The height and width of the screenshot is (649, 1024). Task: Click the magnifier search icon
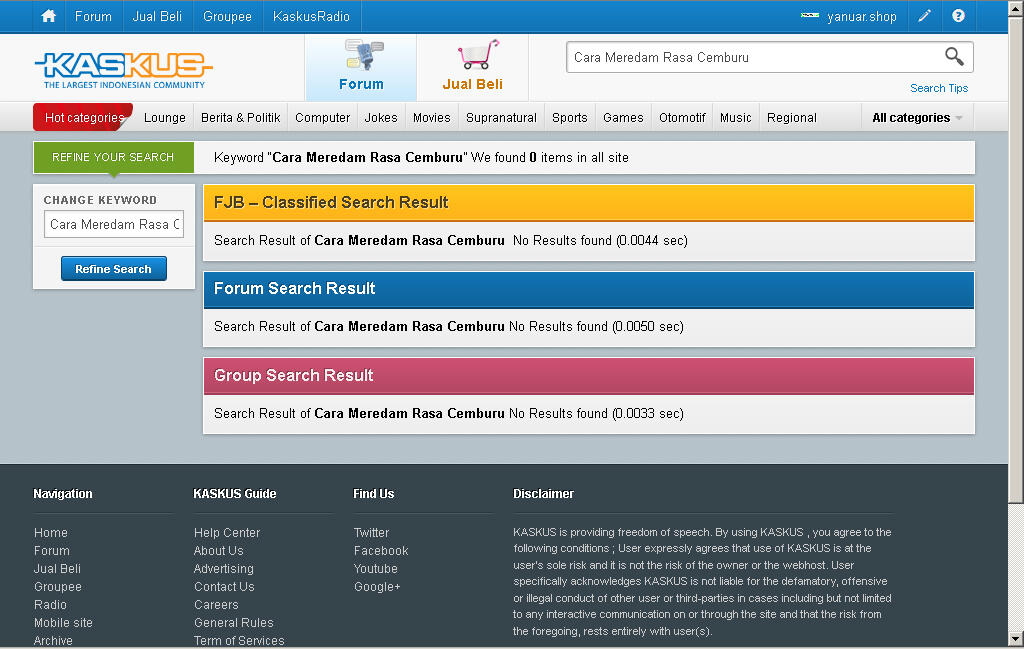(954, 57)
